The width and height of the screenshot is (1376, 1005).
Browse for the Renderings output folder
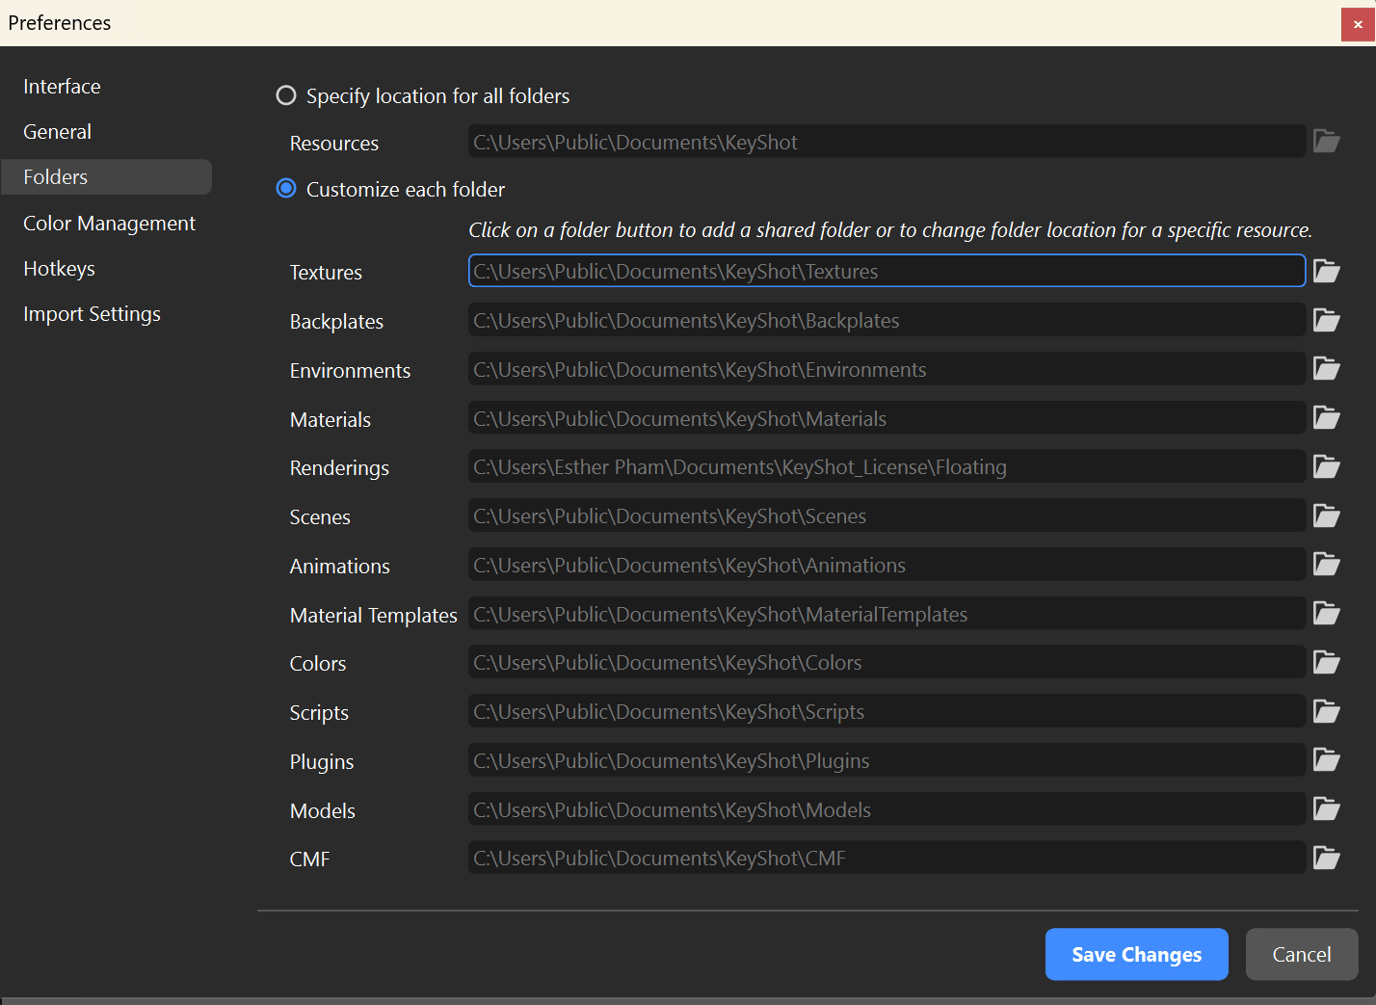(1326, 466)
